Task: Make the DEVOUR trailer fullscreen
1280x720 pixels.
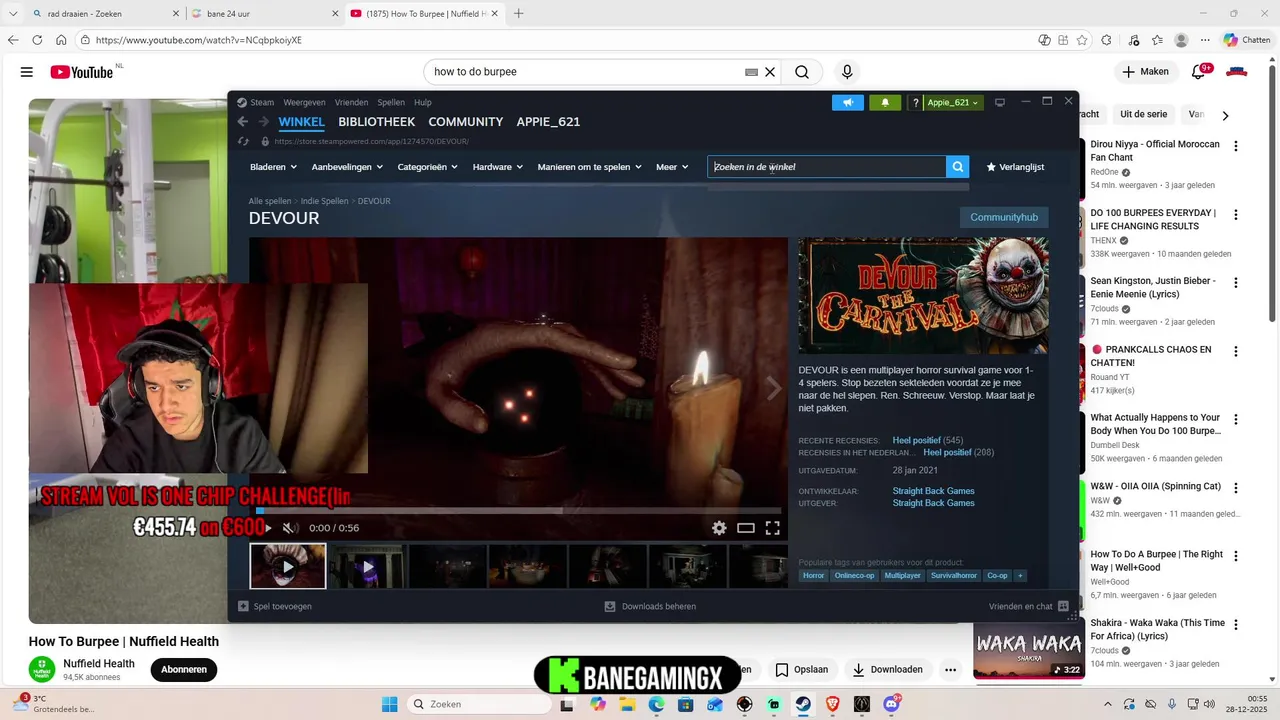Action: pyautogui.click(x=773, y=528)
